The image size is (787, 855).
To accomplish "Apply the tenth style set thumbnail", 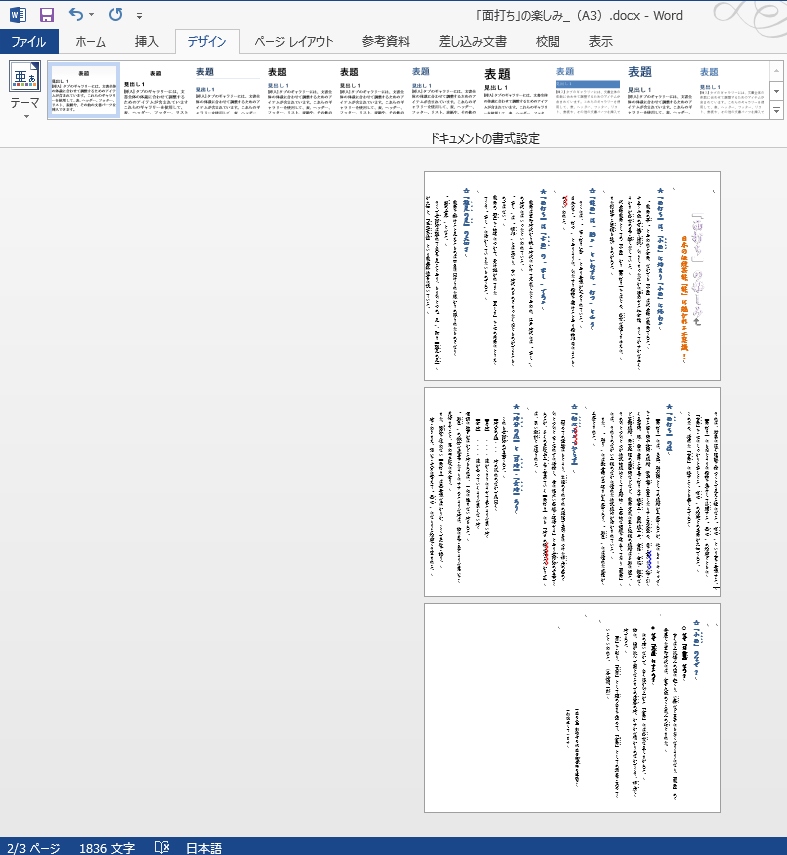I will point(731,91).
